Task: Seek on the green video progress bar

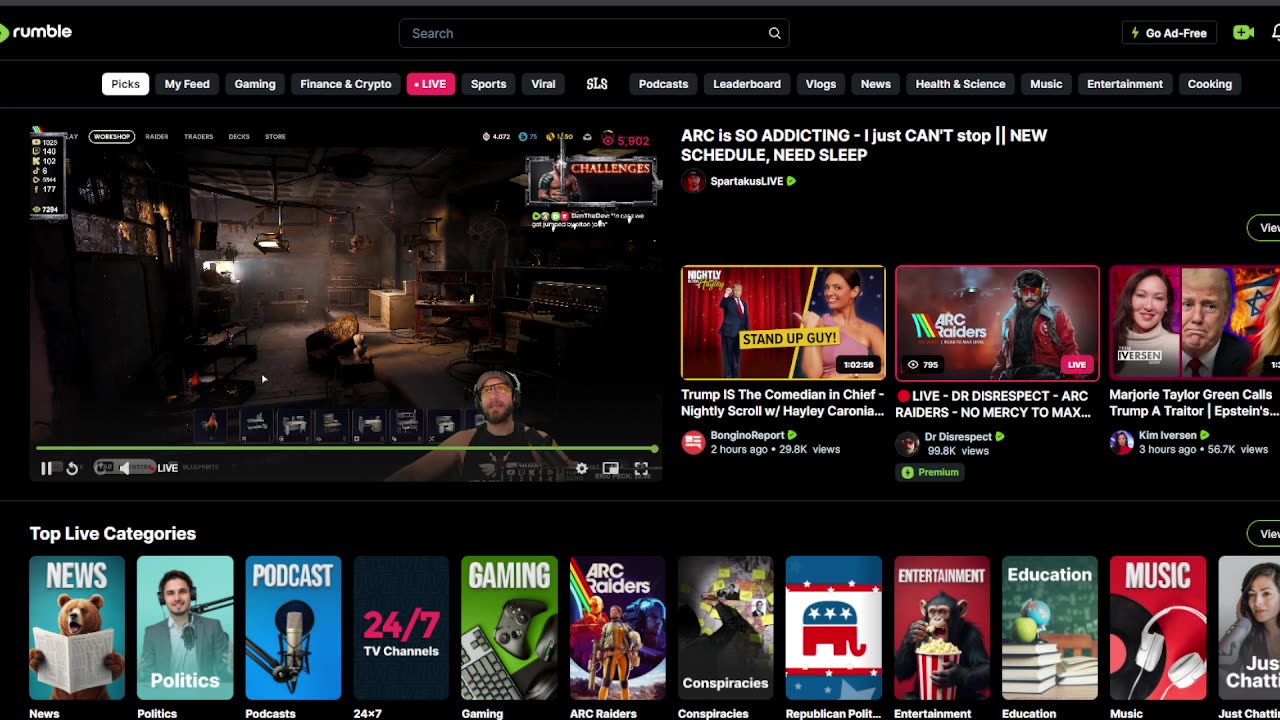Action: pyautogui.click(x=347, y=449)
